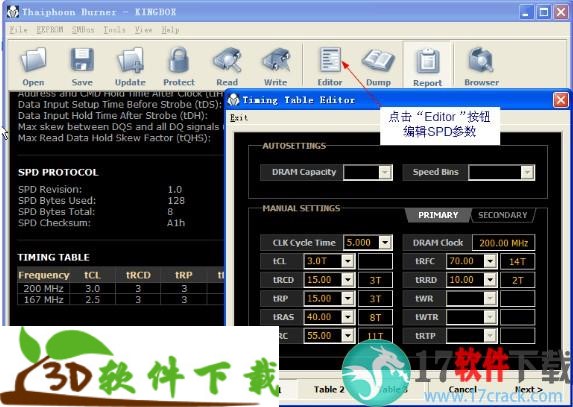
Task: Select the Table 2 tab
Action: coord(329,389)
